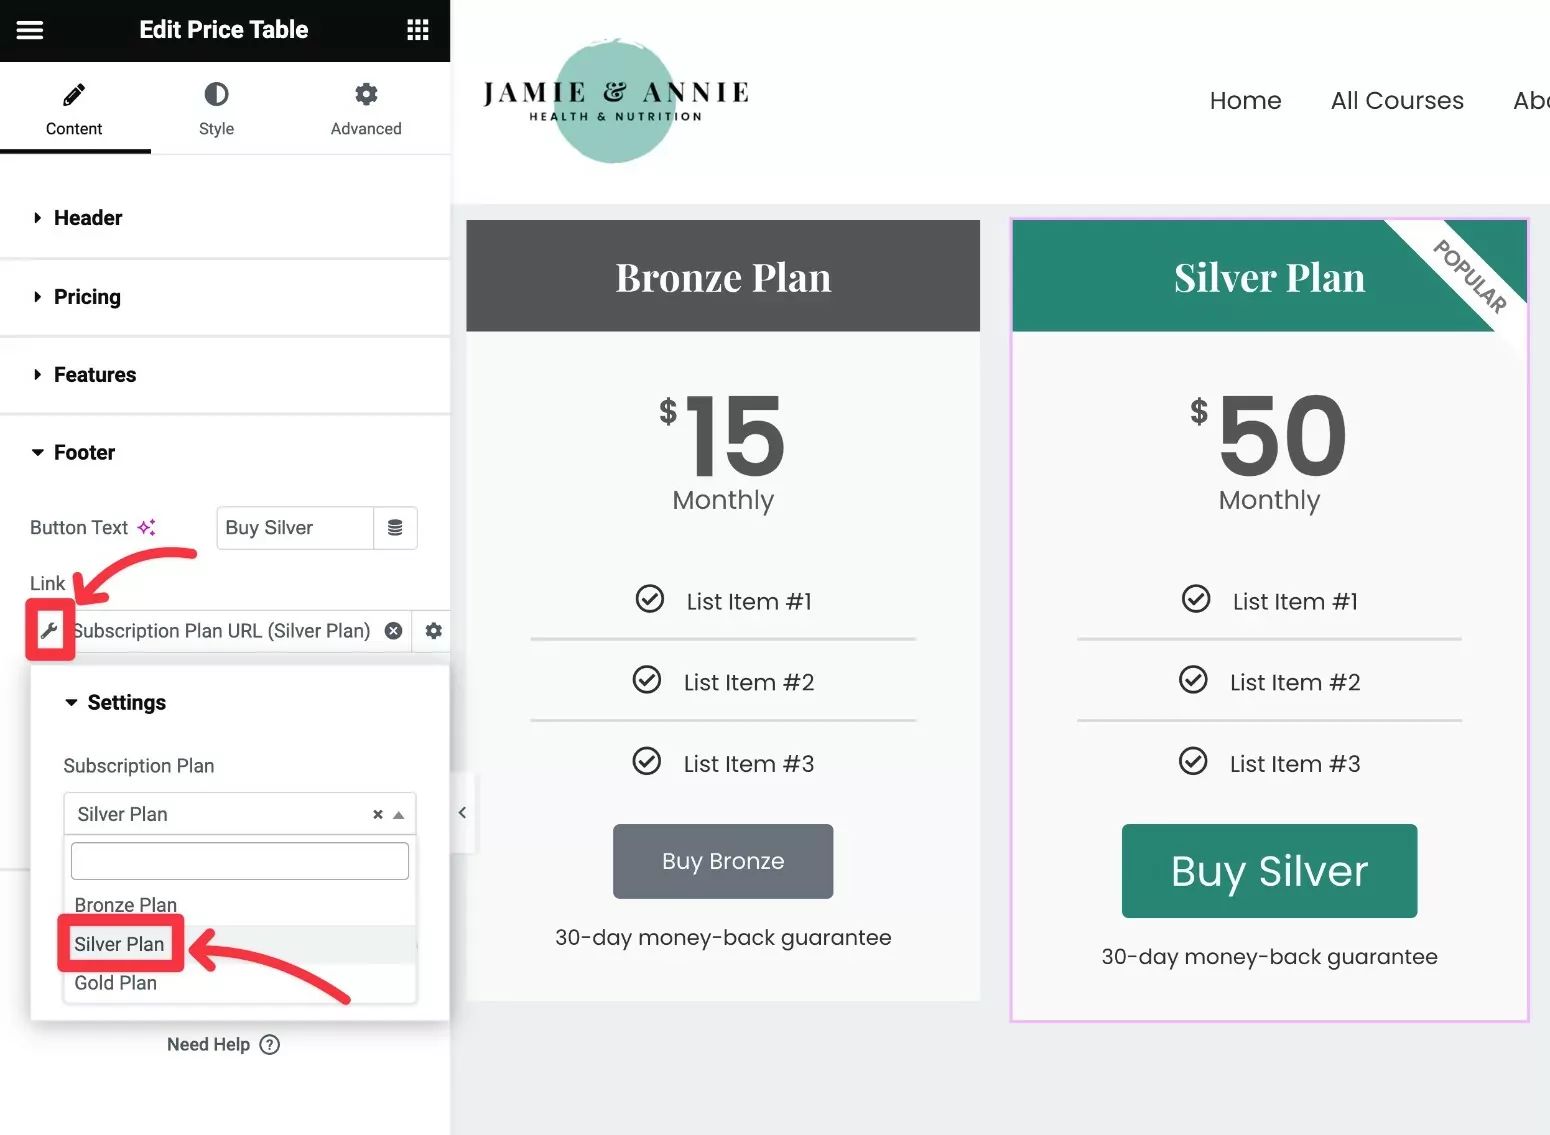Switch to the Style tab

tap(216, 109)
